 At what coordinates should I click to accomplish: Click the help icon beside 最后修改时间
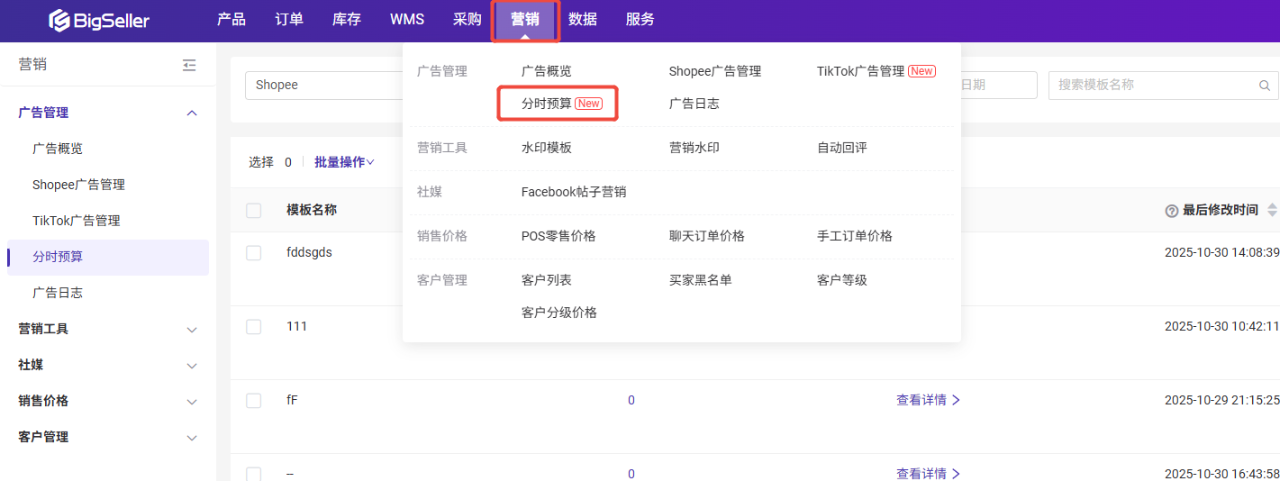1171,211
